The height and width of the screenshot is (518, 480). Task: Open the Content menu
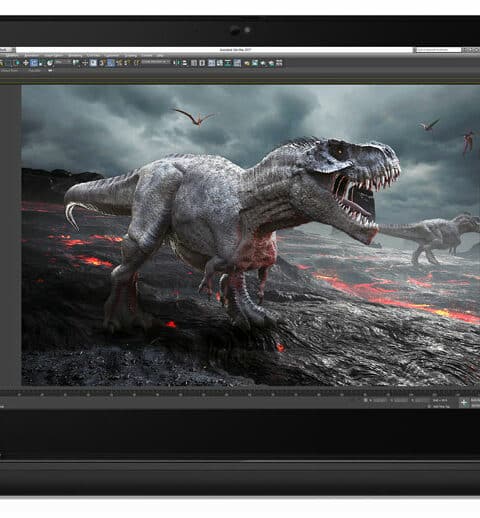point(147,55)
